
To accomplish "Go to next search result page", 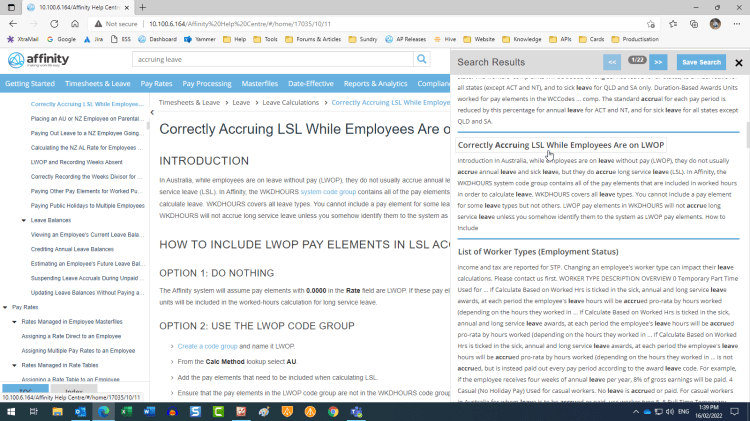I will [x=658, y=62].
